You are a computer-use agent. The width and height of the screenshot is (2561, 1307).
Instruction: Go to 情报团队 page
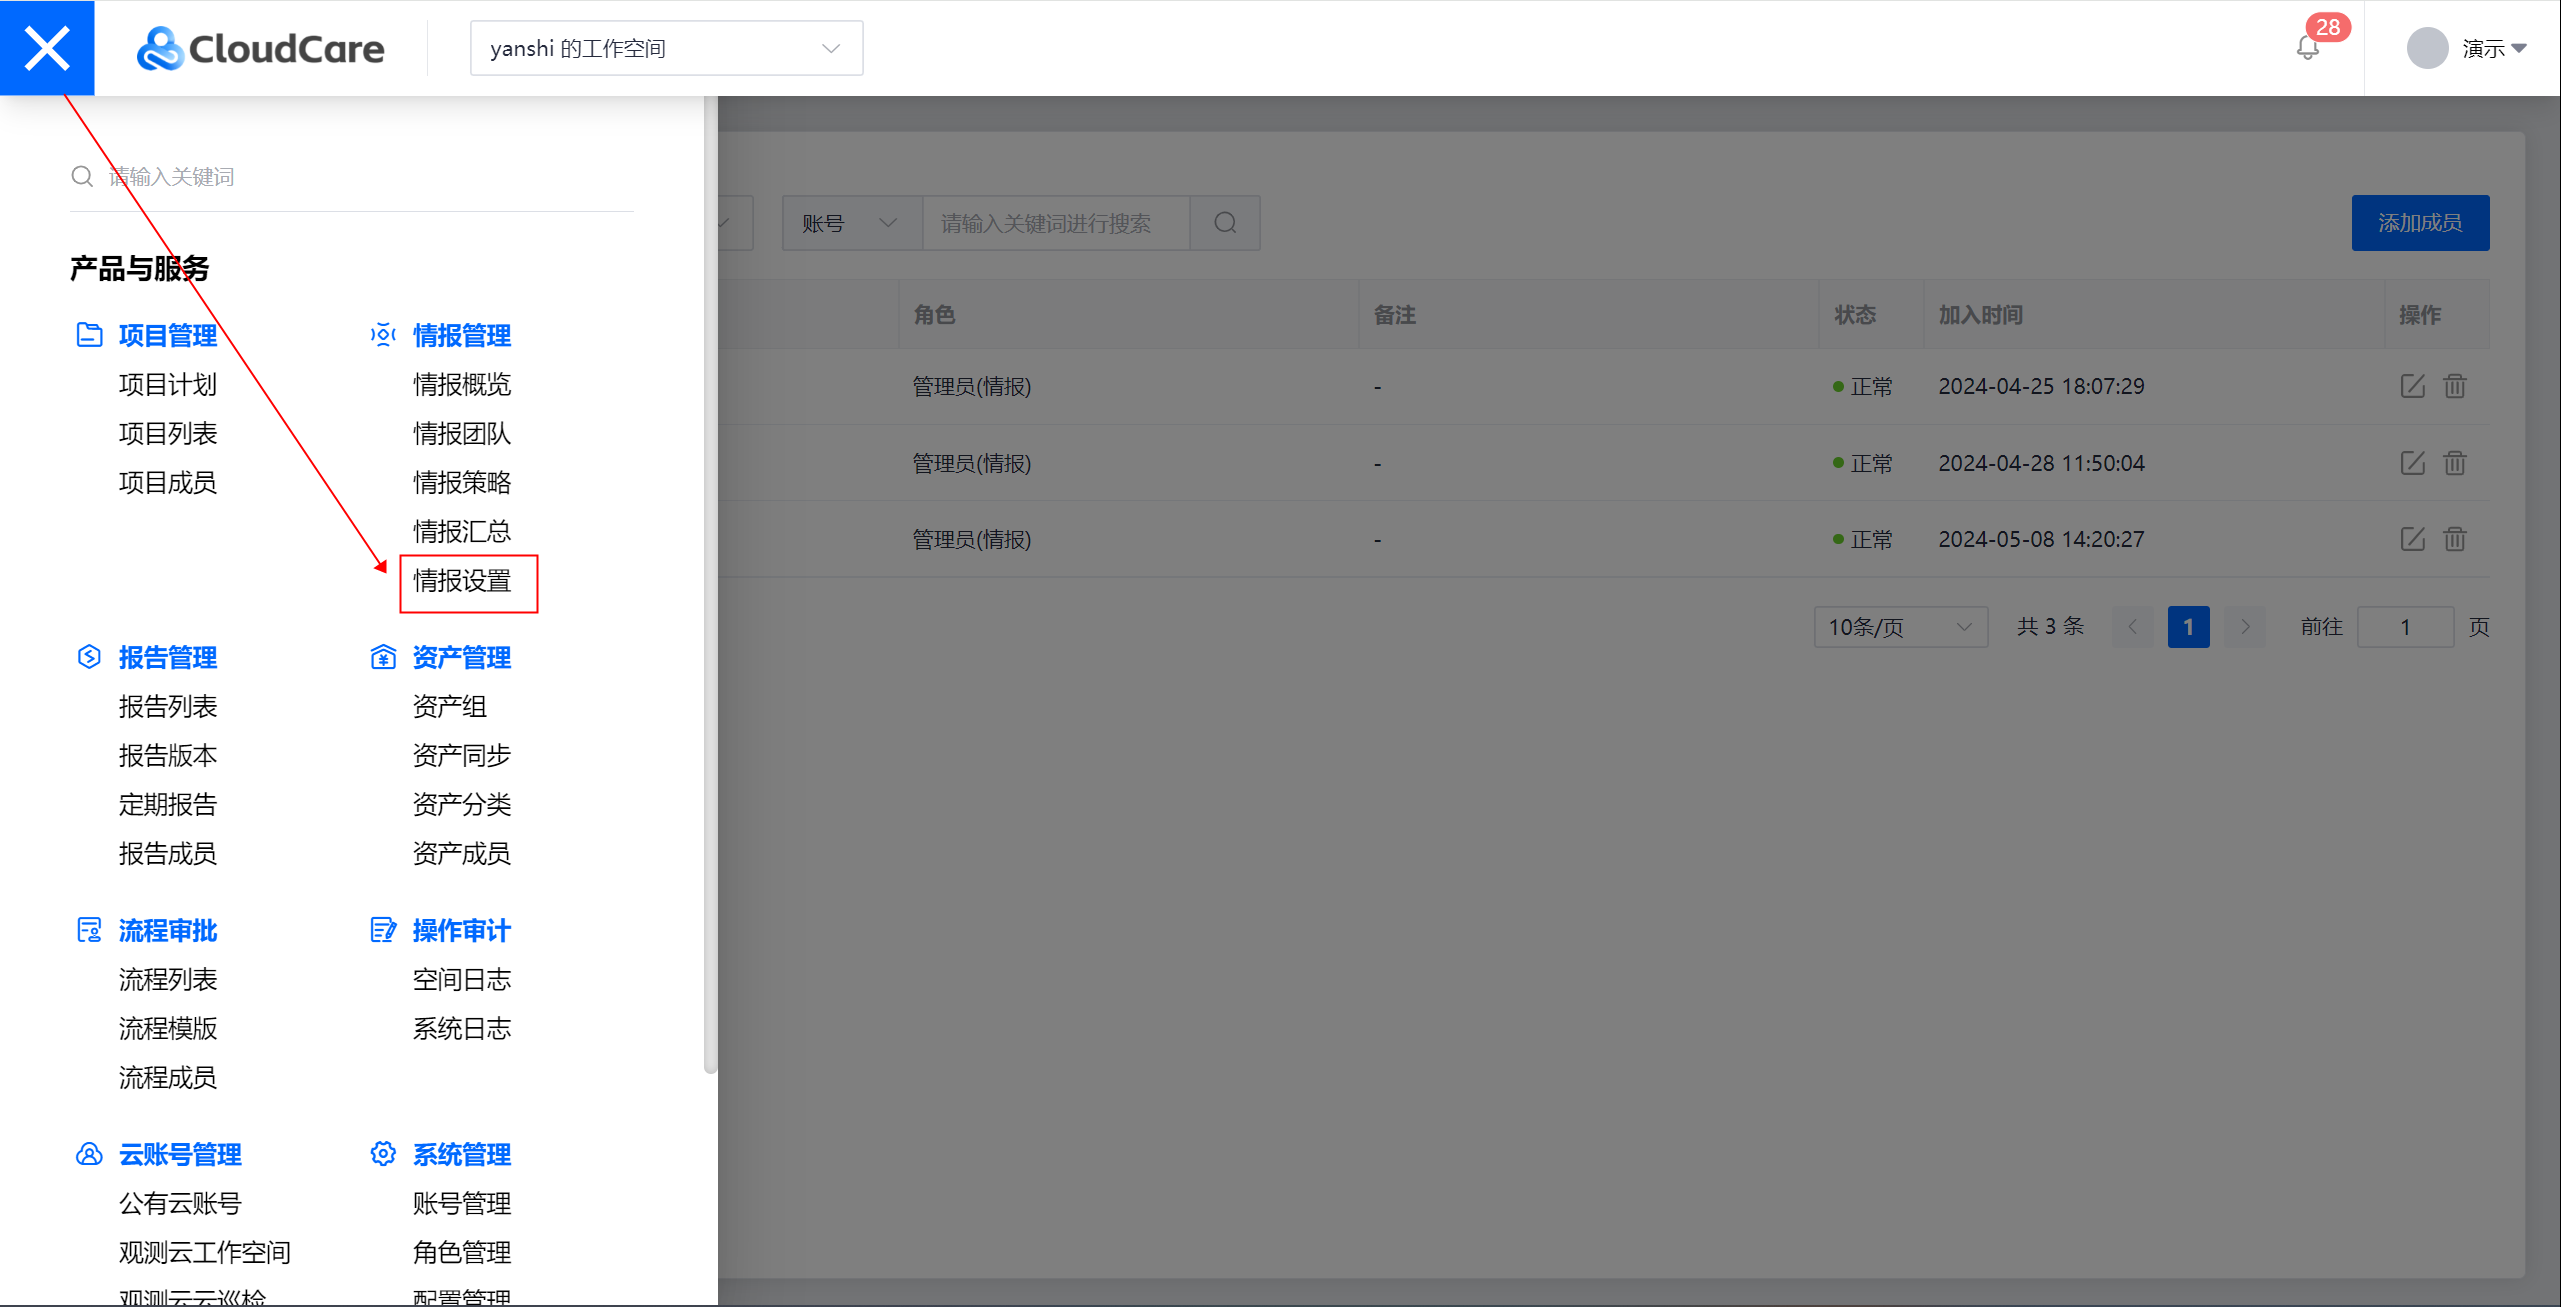[462, 434]
